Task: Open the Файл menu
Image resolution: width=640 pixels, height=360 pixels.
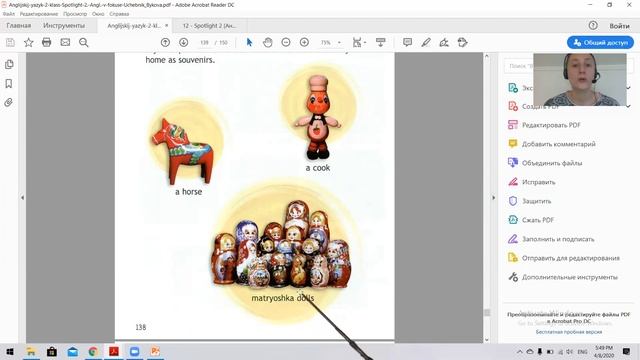Action: pos(9,14)
